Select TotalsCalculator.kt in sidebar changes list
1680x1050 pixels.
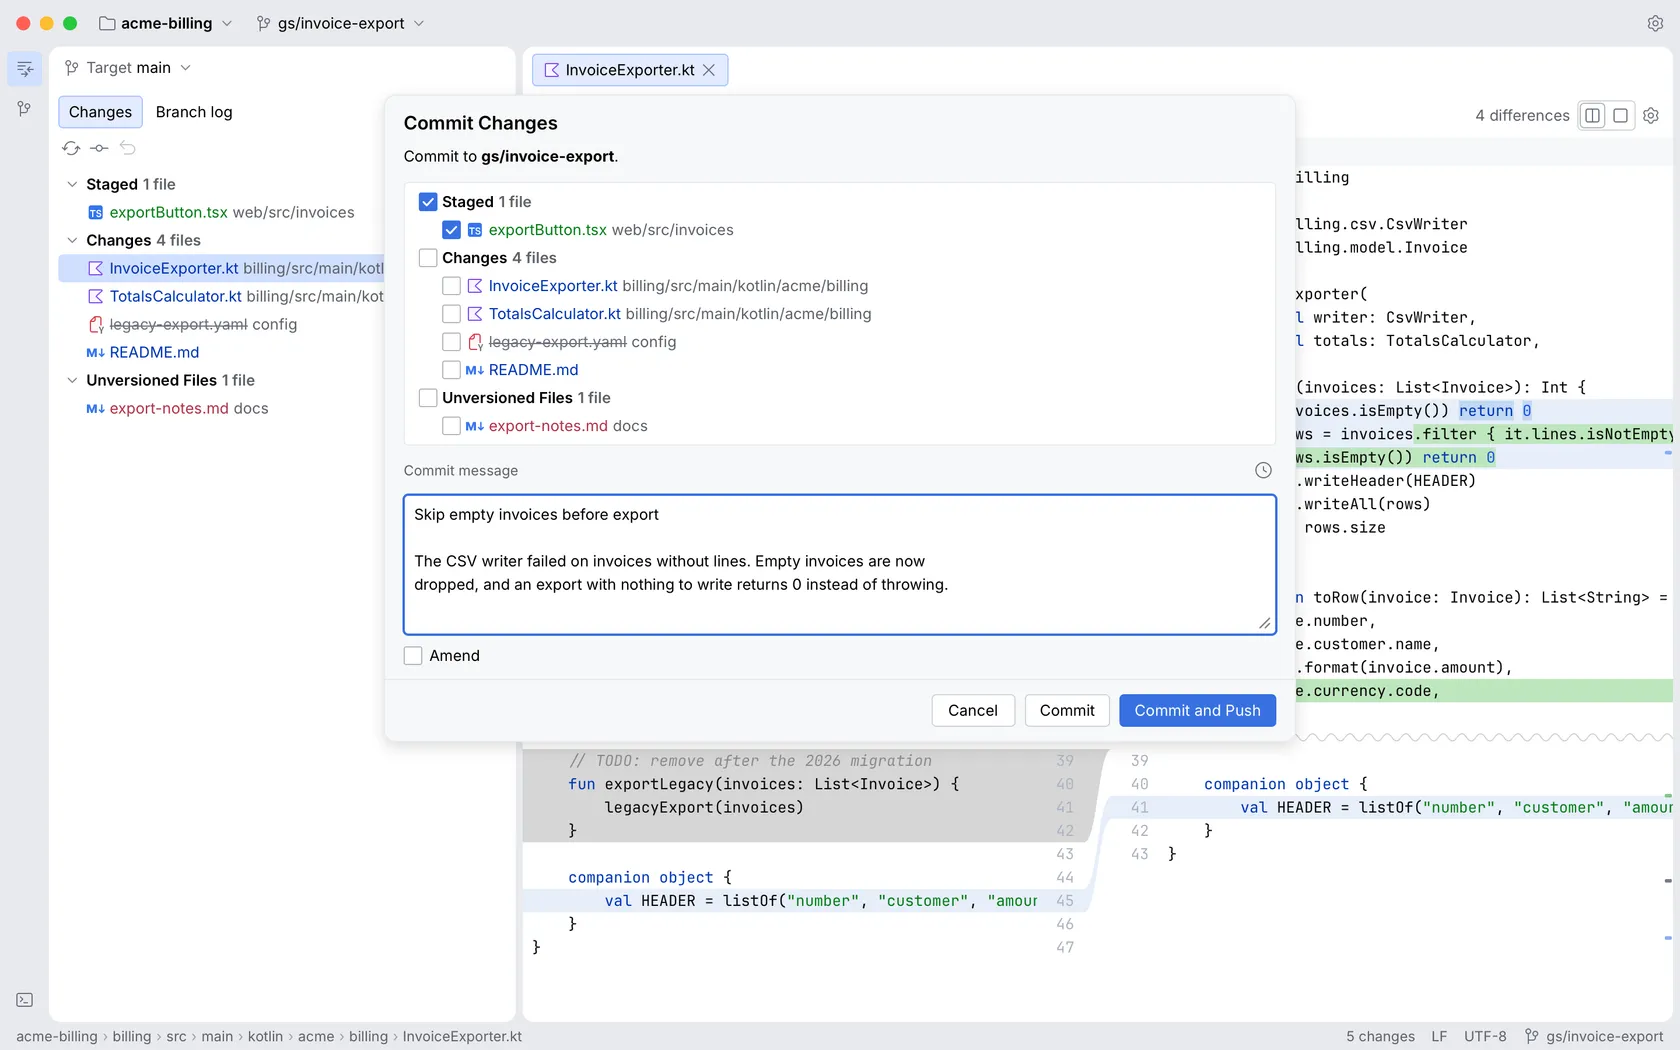pyautogui.click(x=222, y=296)
